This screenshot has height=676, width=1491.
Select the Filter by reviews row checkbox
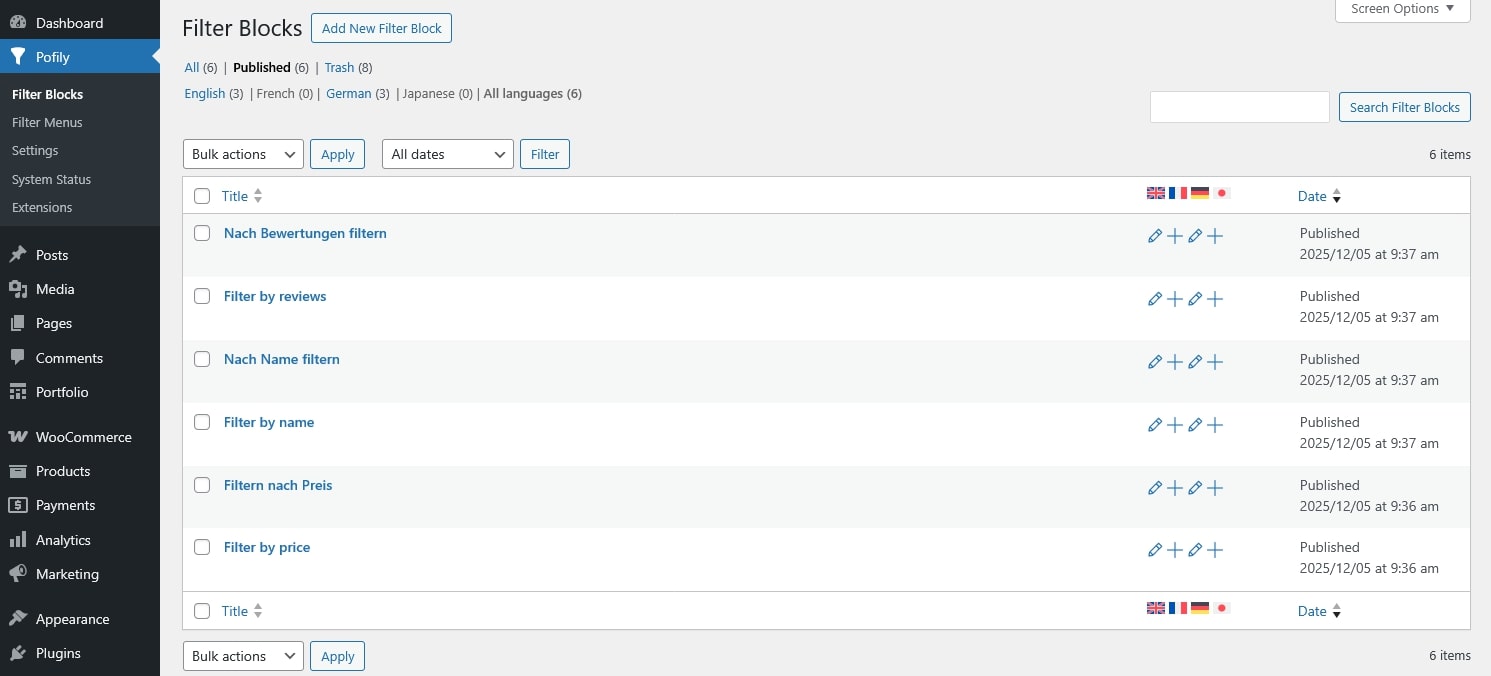click(x=202, y=296)
